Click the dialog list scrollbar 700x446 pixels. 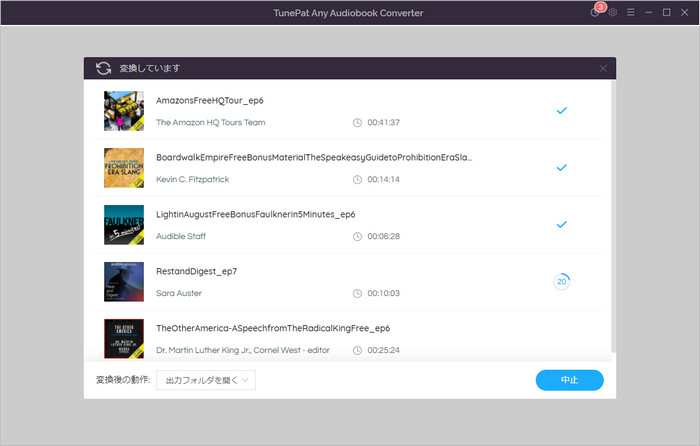pyautogui.click(x=613, y=217)
